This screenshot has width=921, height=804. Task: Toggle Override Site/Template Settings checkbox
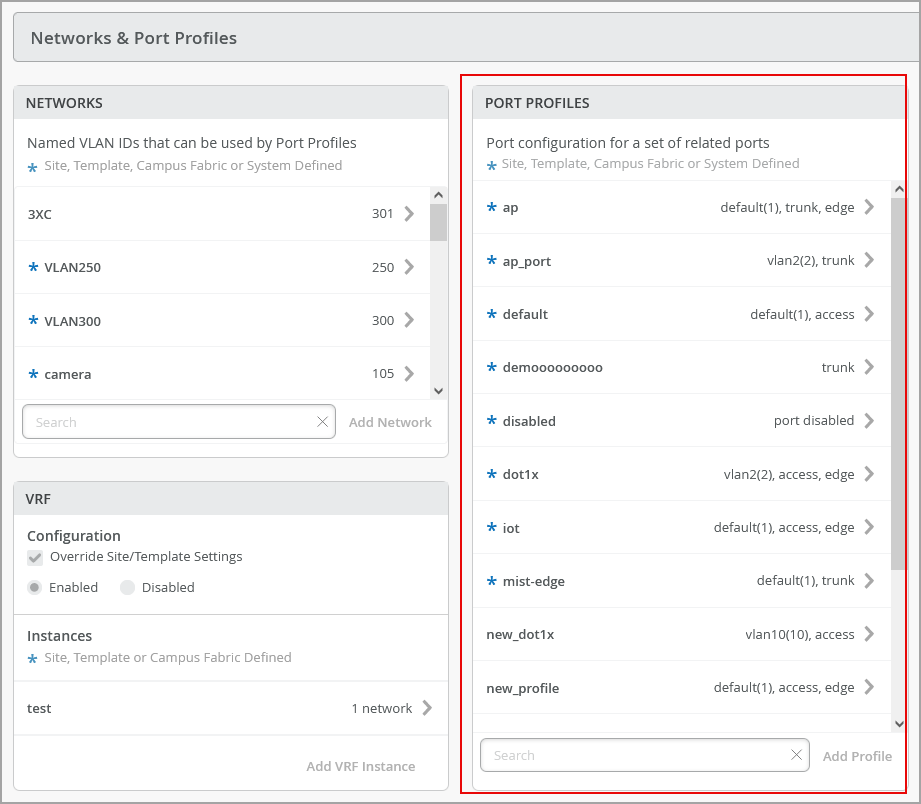[x=35, y=557]
